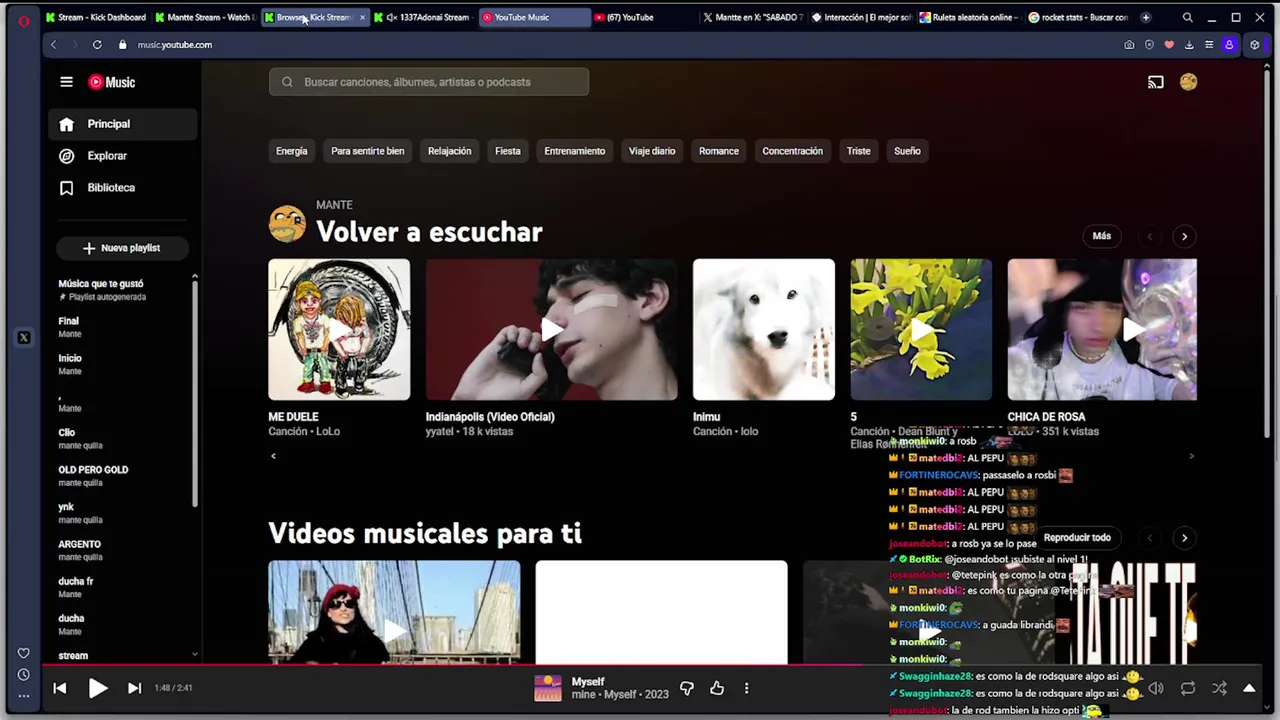Open the hamburger guide menu
This screenshot has width=1280, height=720.
(66, 82)
